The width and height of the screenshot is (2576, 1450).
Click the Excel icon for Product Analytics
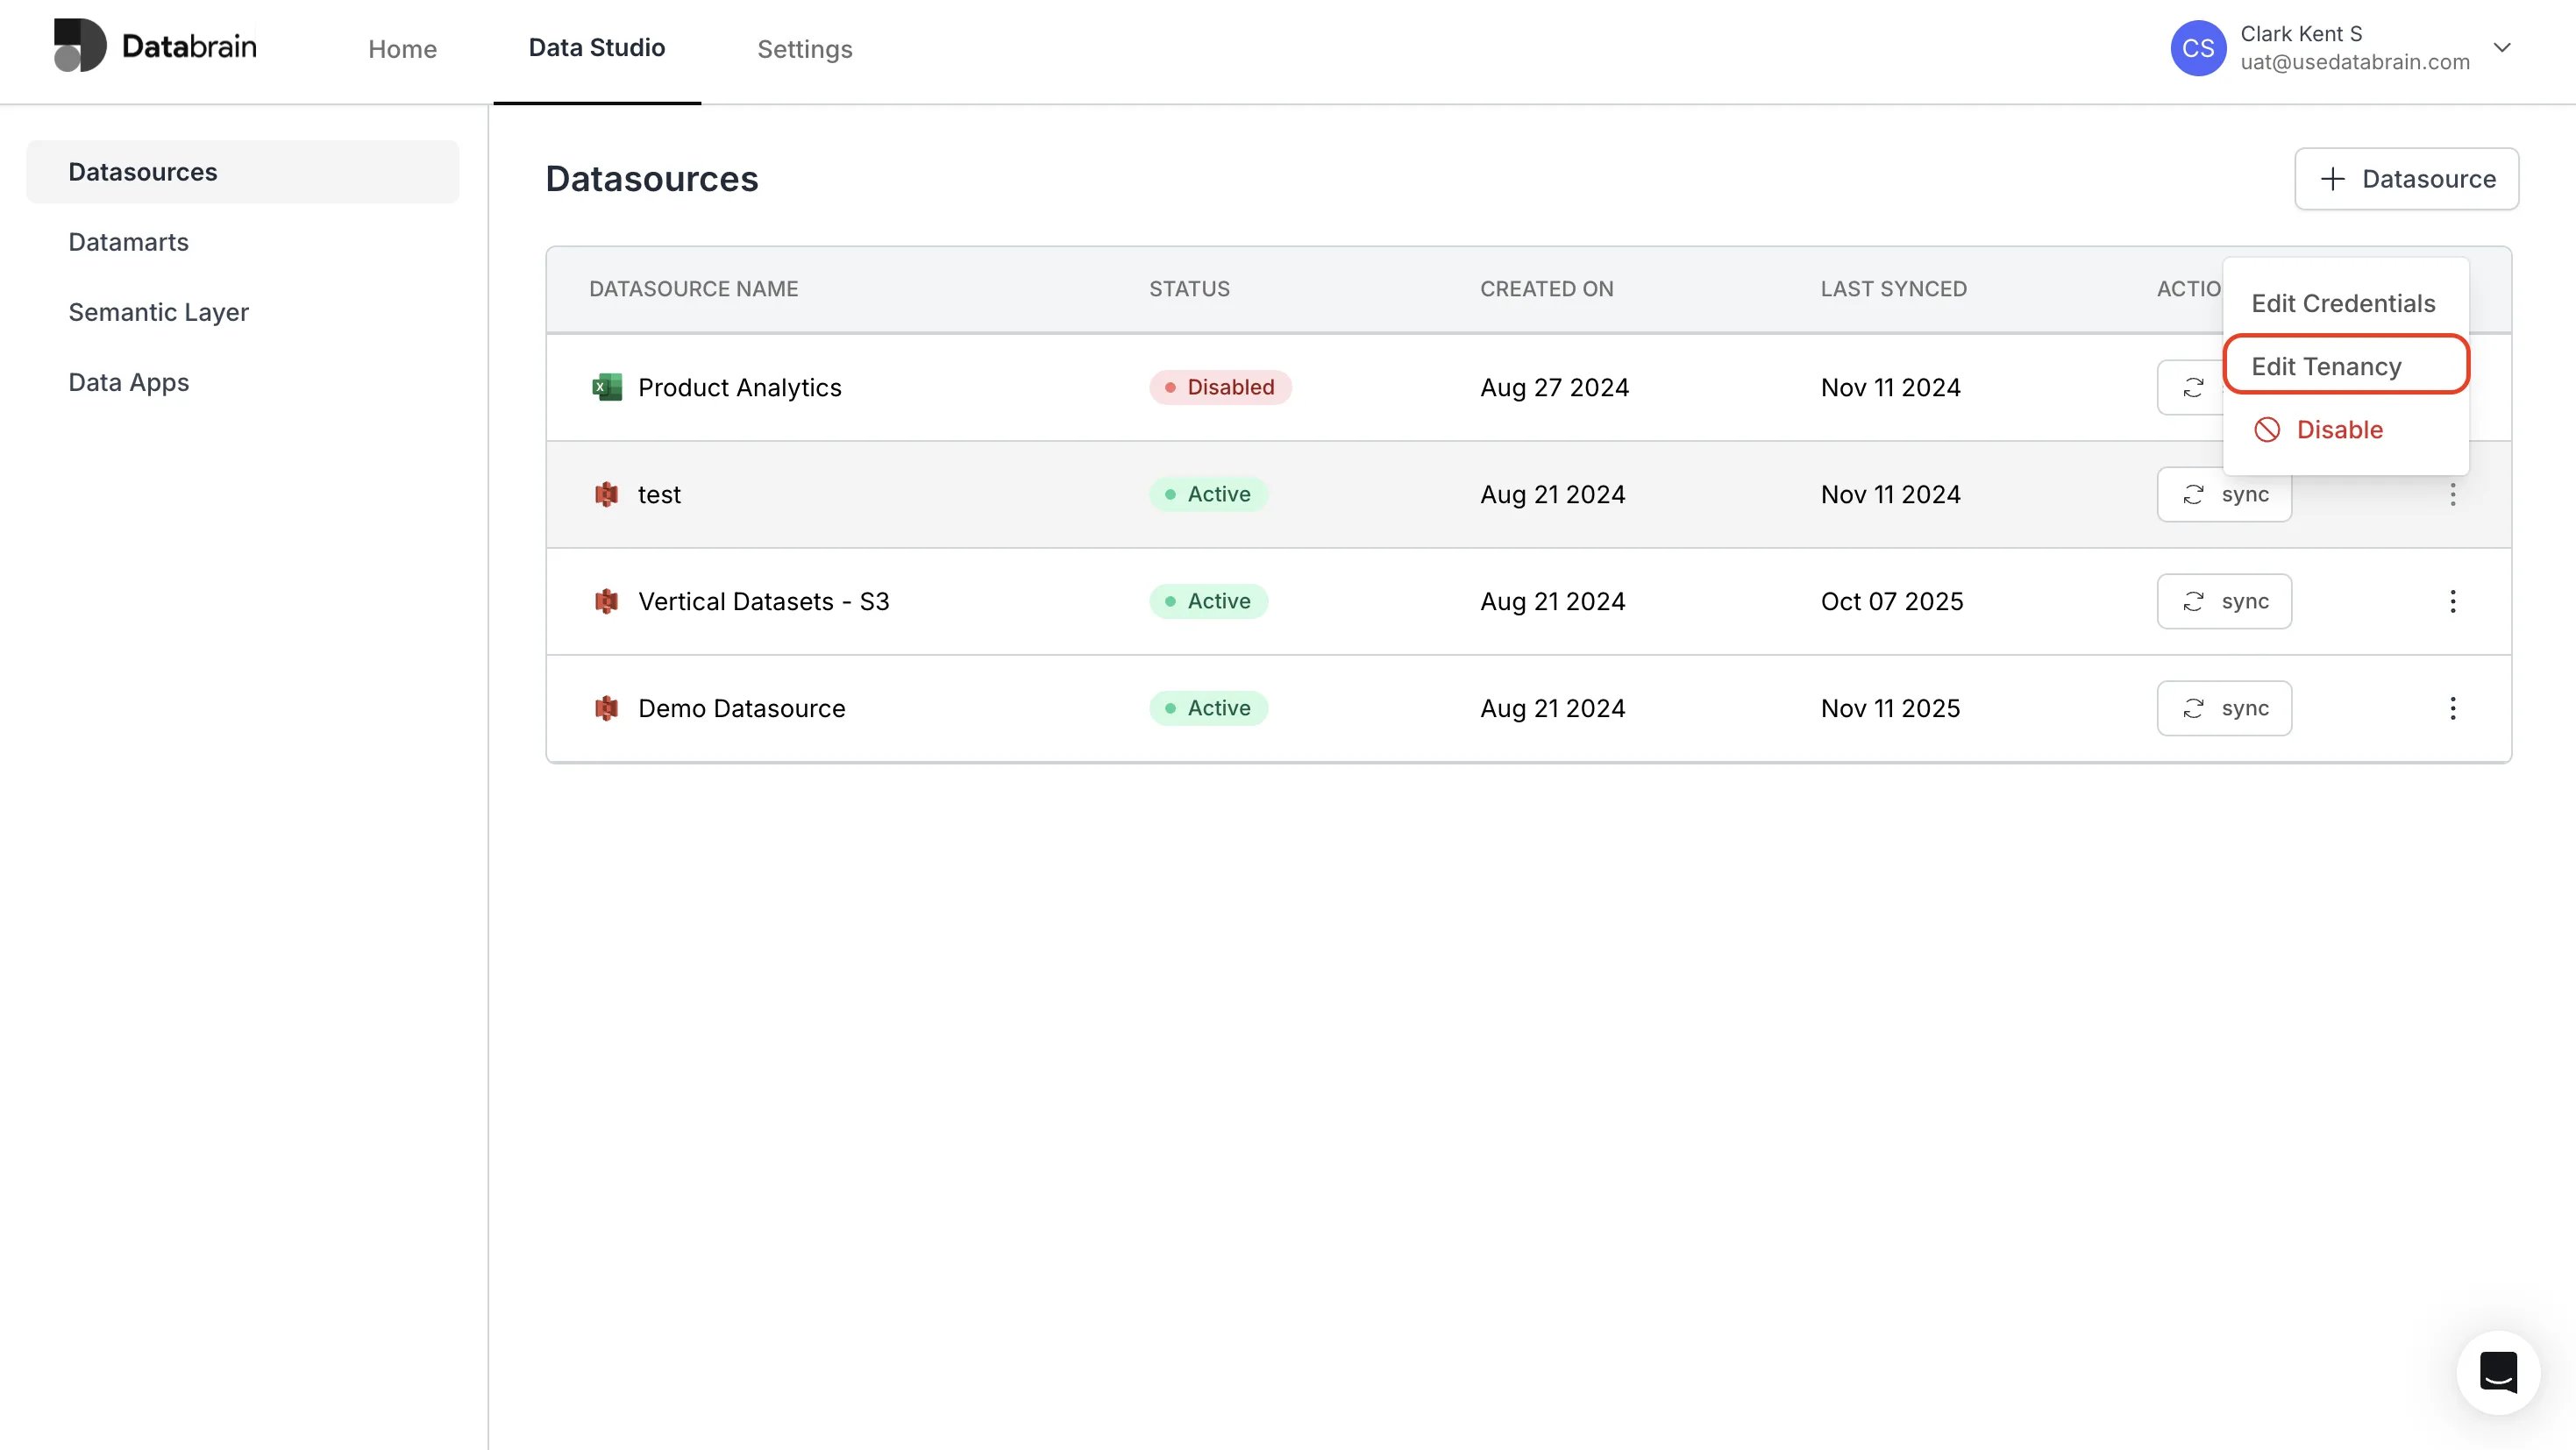606,387
